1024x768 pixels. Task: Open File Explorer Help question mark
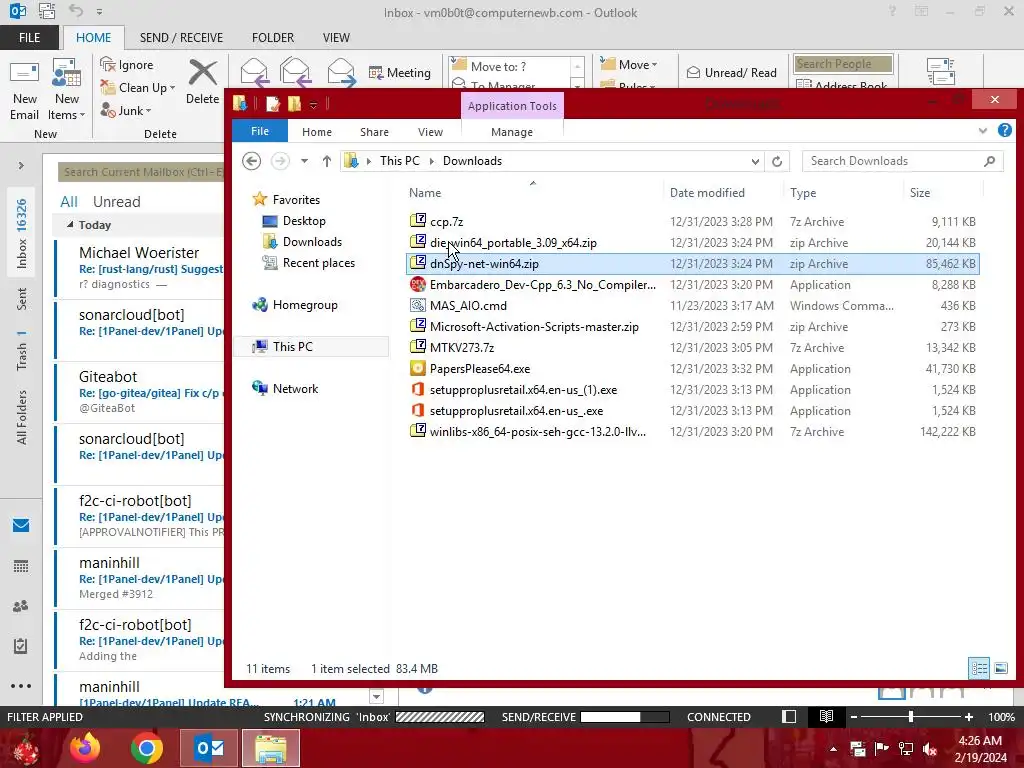tap(1004, 131)
